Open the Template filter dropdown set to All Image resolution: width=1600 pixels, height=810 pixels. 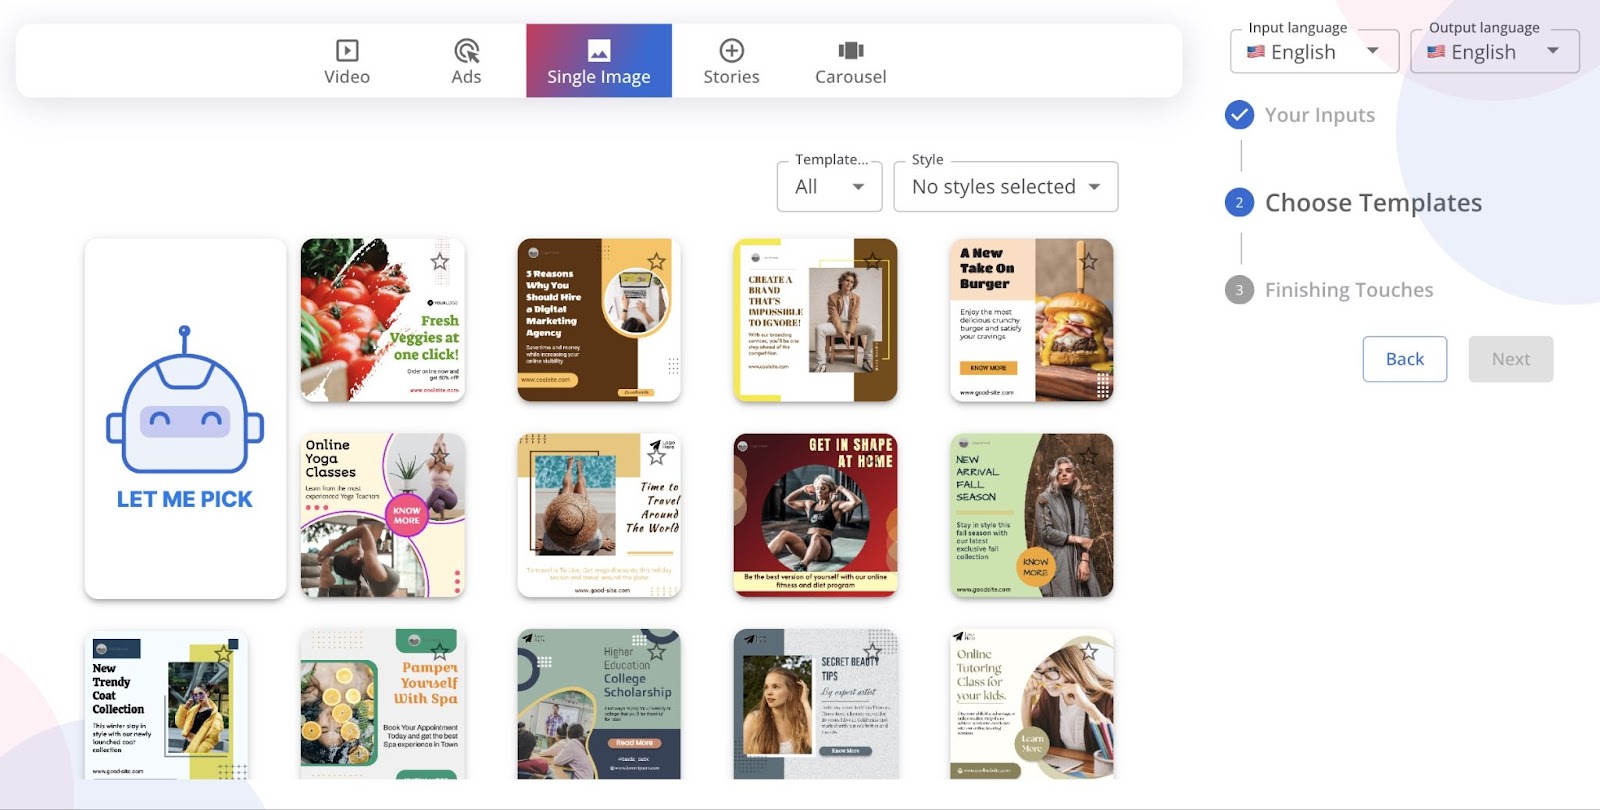pos(830,187)
